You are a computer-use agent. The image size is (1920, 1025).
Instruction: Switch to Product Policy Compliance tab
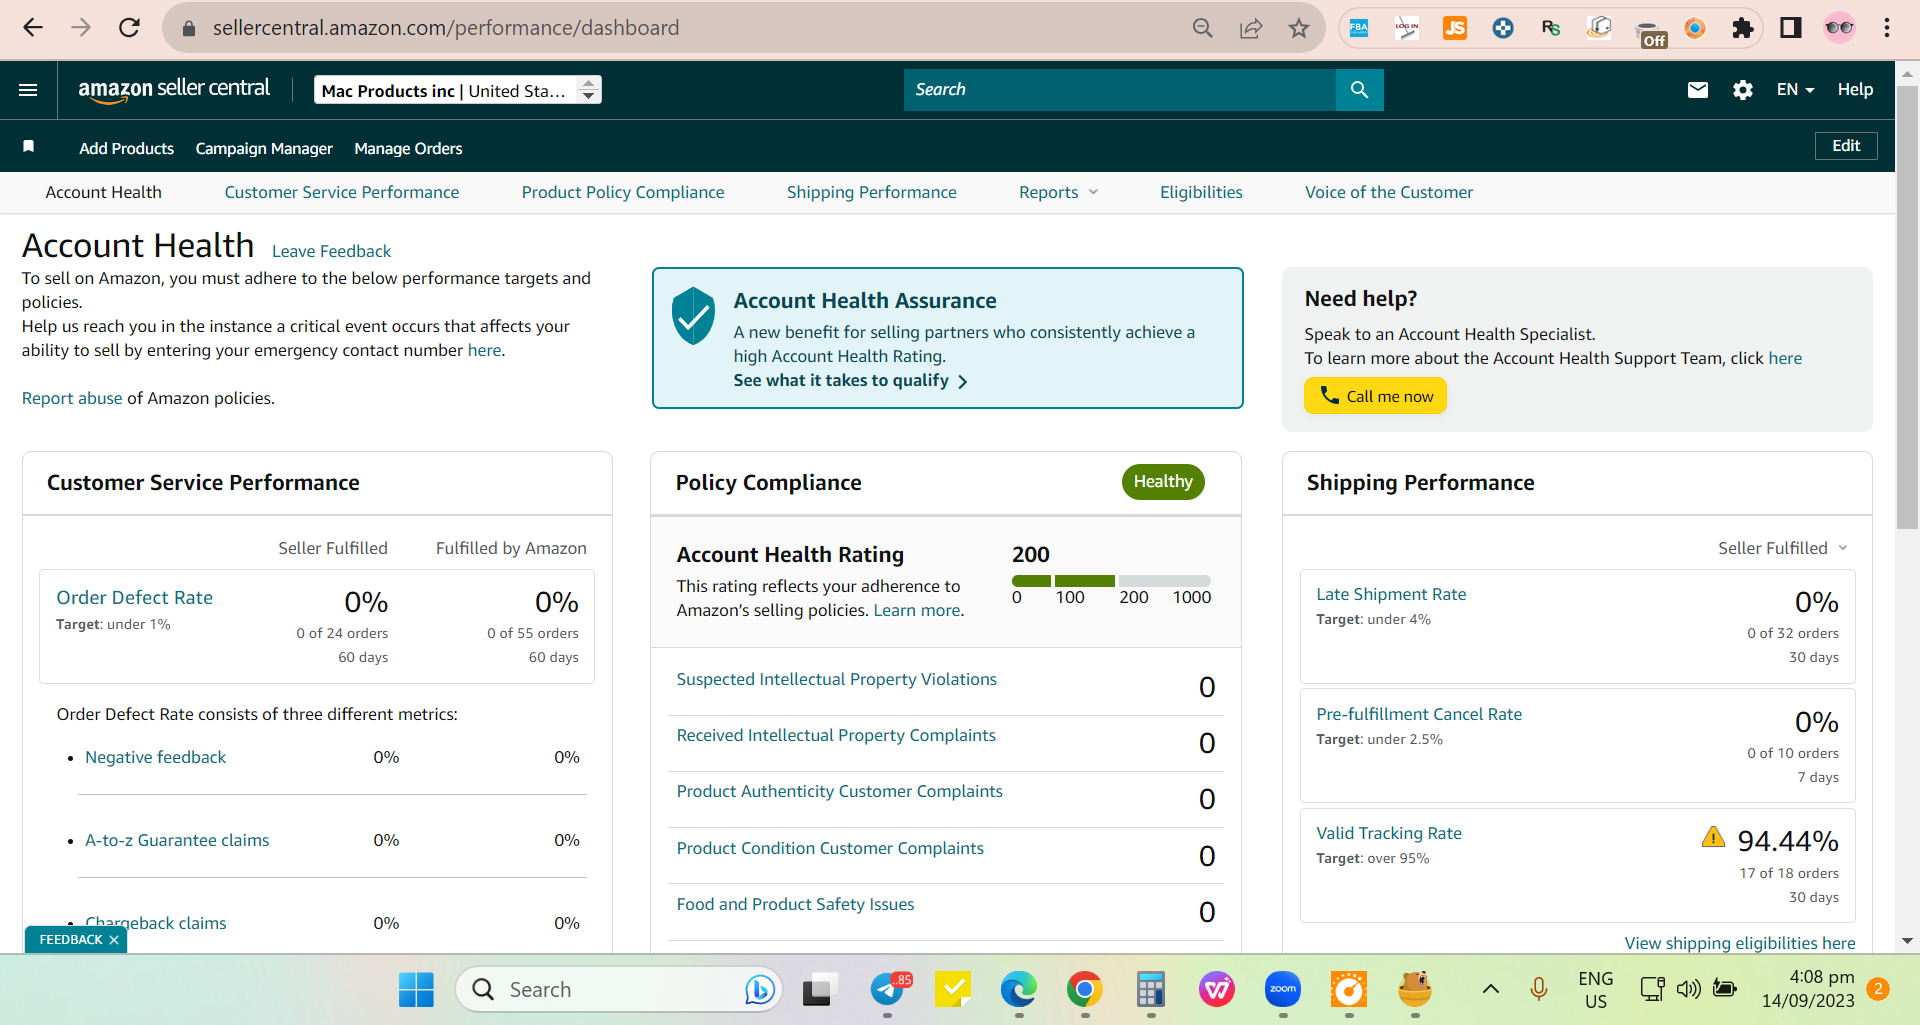coord(623,192)
